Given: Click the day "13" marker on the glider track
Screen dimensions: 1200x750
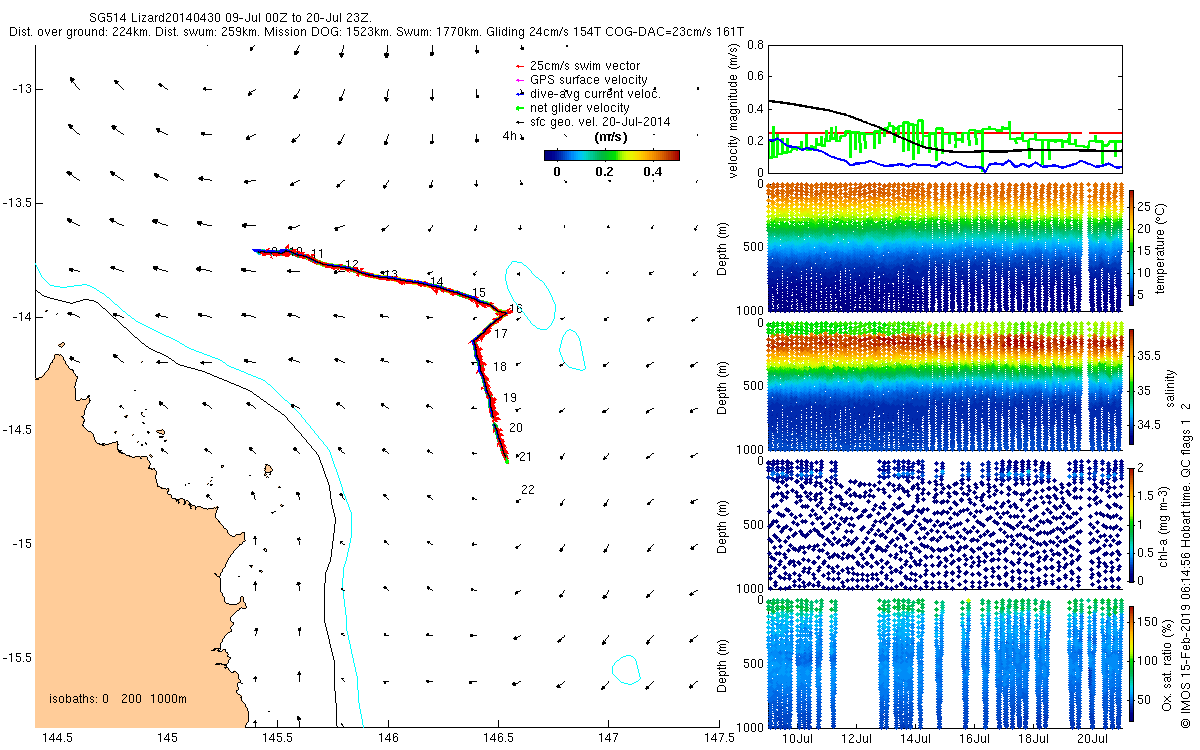Looking at the screenshot, I should coord(391,274).
